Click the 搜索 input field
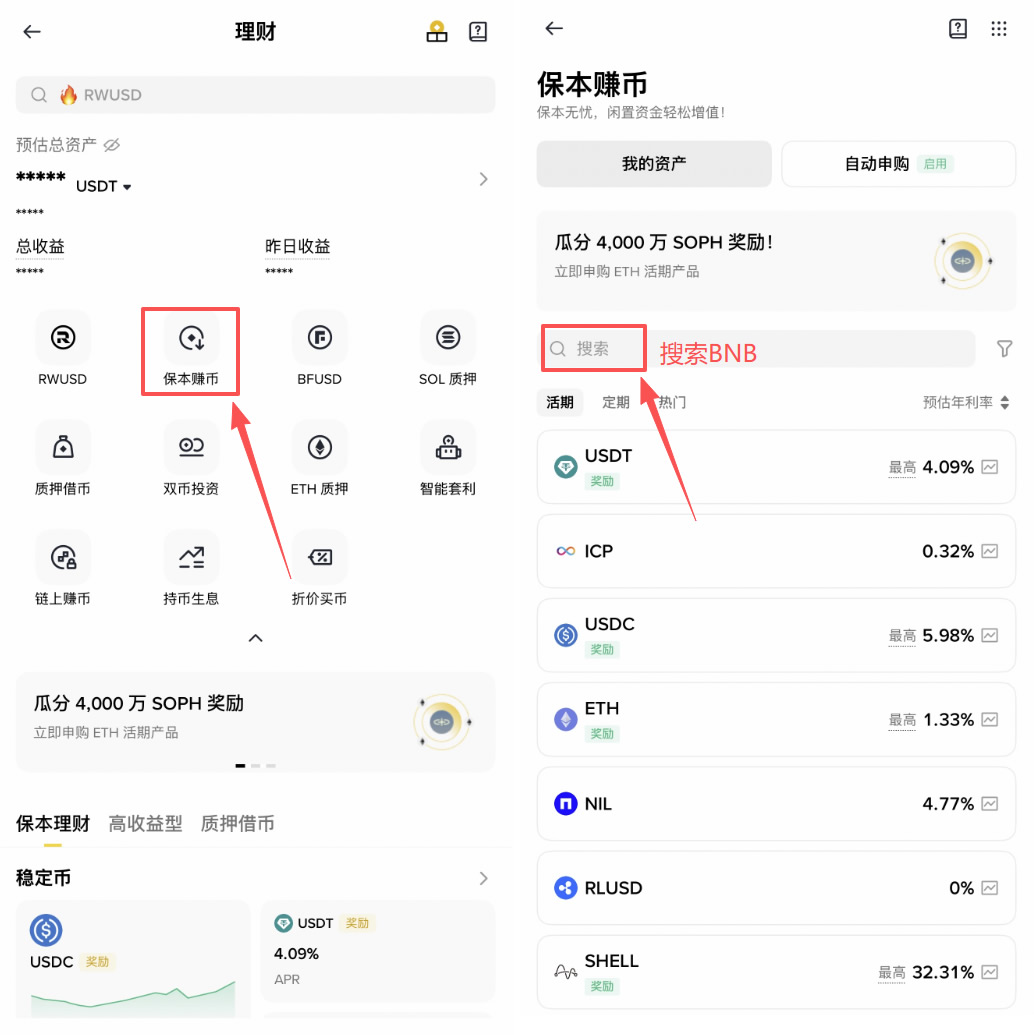Image resolution: width=1034 pixels, height=1035 pixels. tap(759, 349)
